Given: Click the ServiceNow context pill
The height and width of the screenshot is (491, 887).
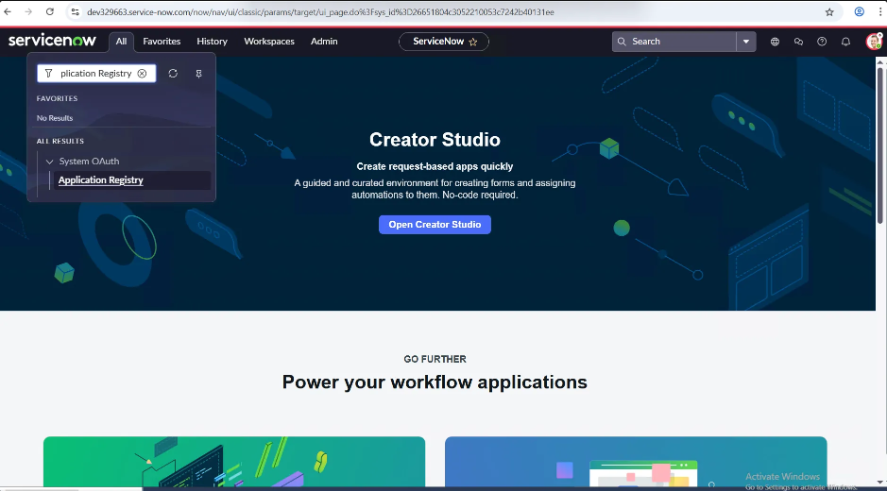Looking at the screenshot, I should 444,41.
